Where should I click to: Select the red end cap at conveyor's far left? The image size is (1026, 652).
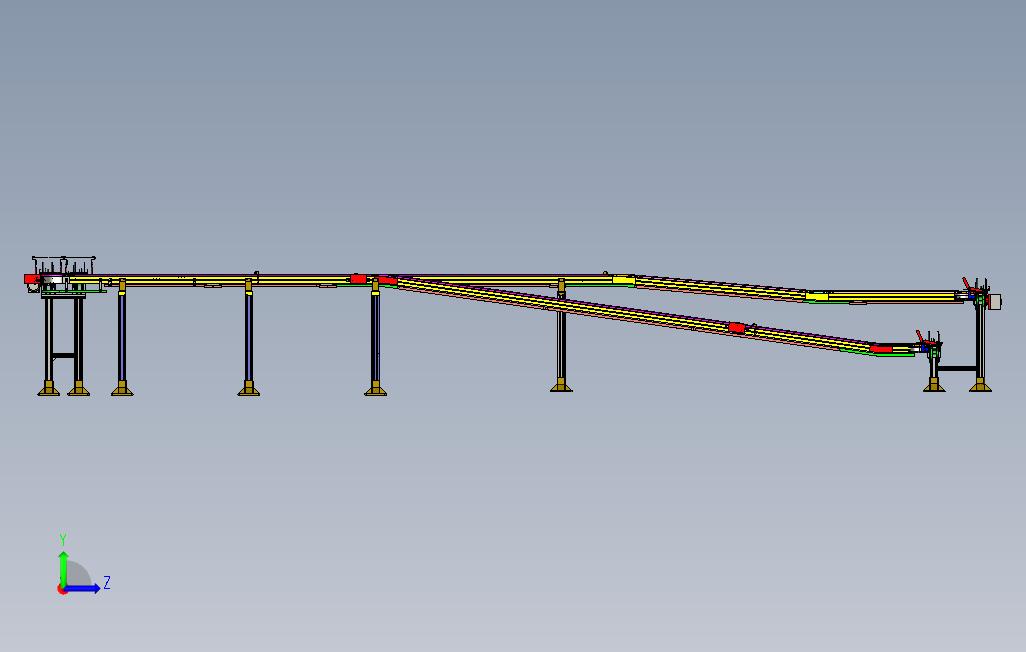coord(31,279)
